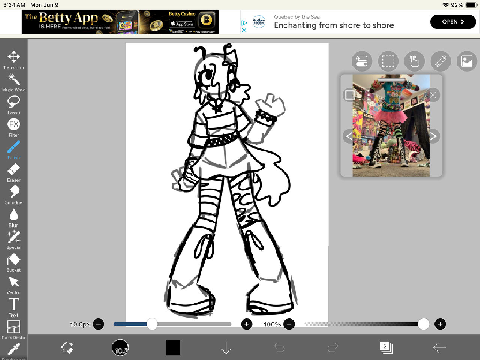Open the brush settings circle

coord(120,348)
